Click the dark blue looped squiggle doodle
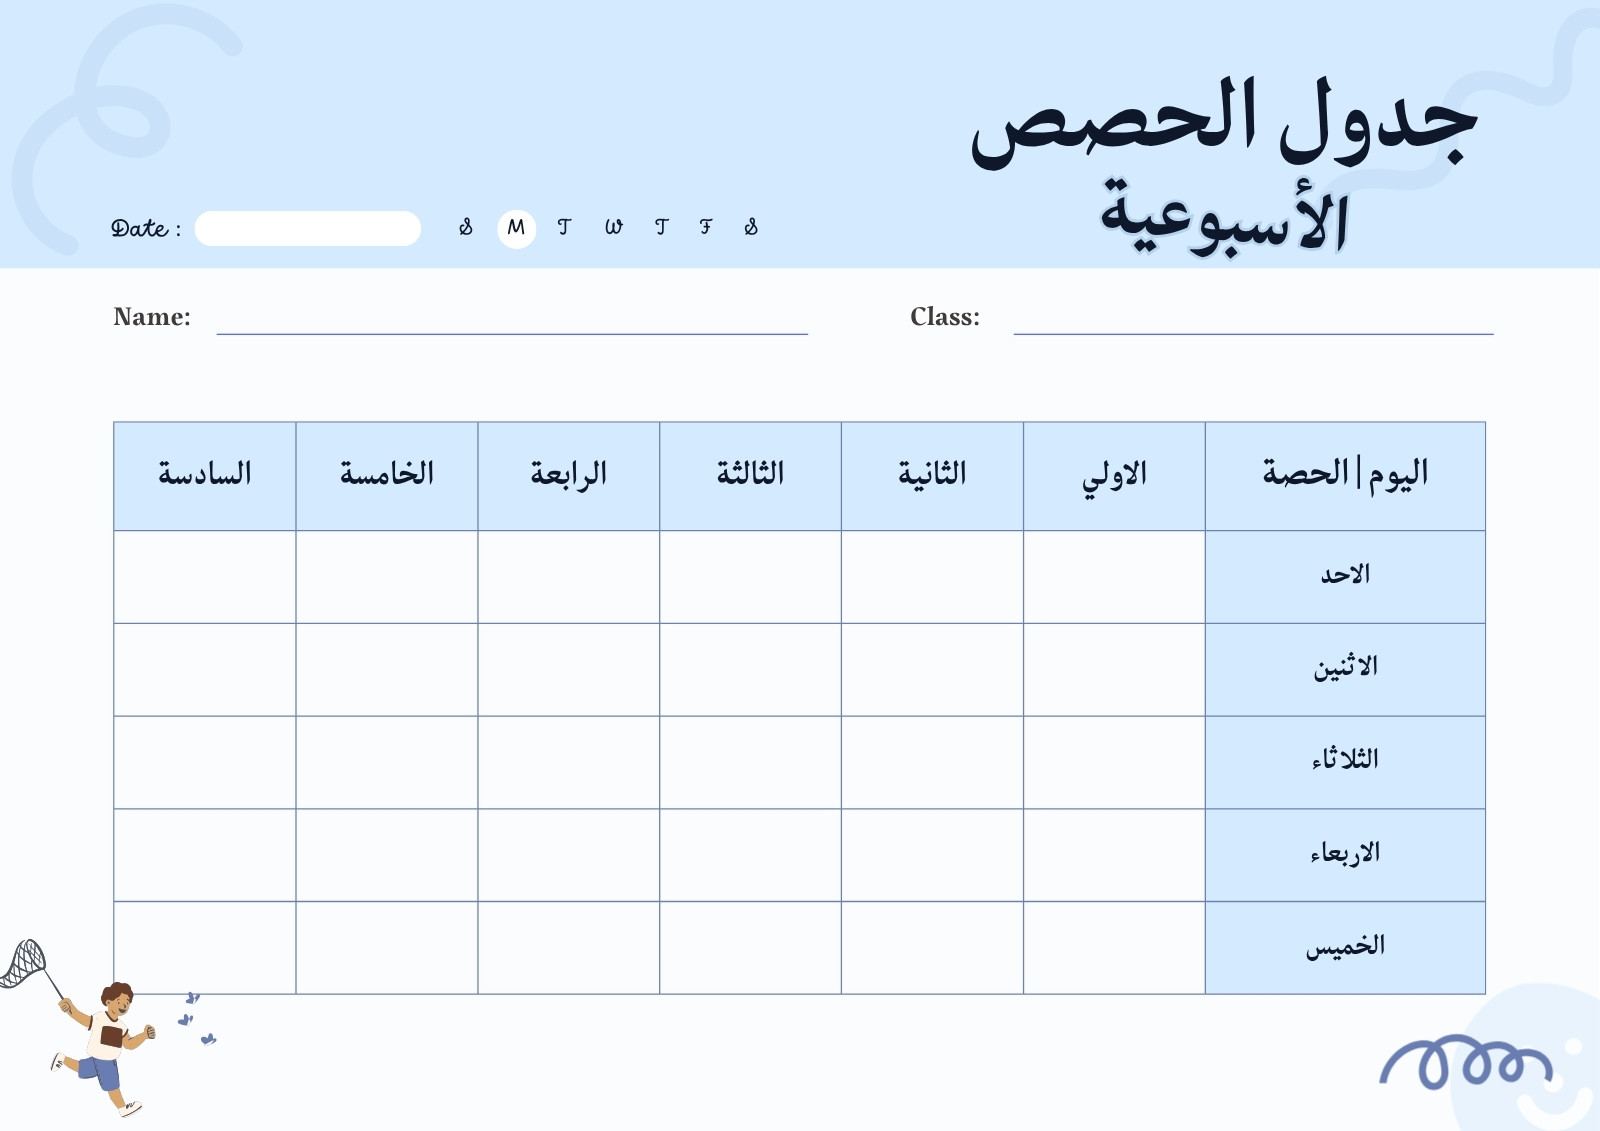The height and width of the screenshot is (1131, 1600). point(1466,1063)
